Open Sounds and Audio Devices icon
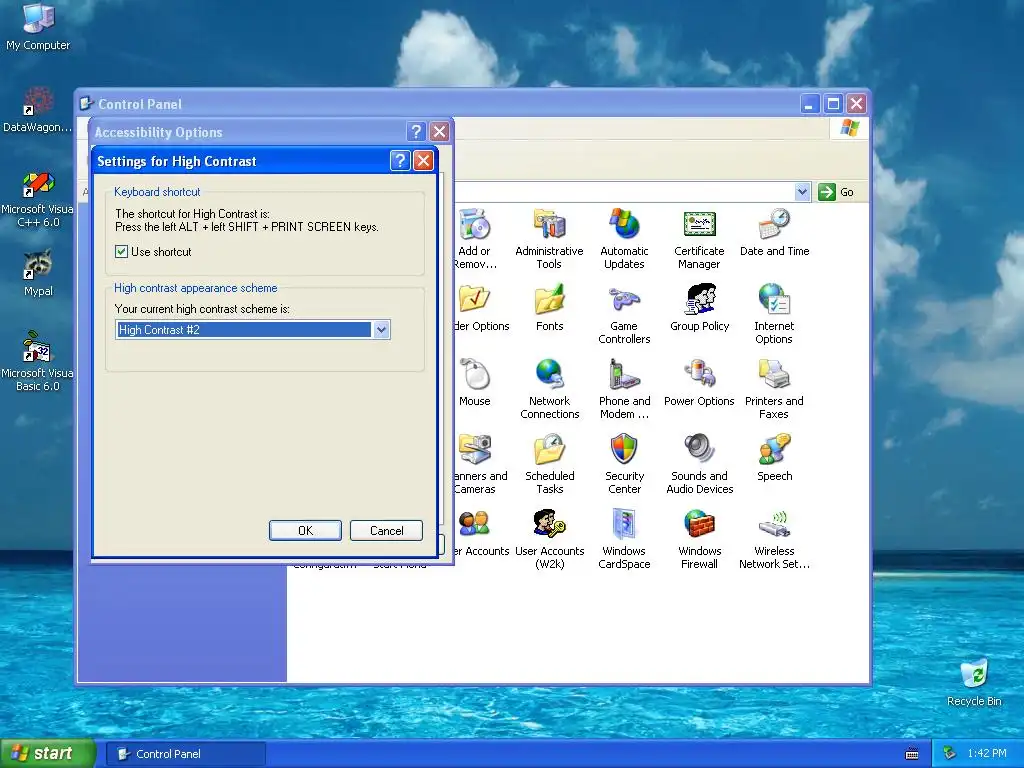Screen dimensions: 1024x768 [x=699, y=464]
